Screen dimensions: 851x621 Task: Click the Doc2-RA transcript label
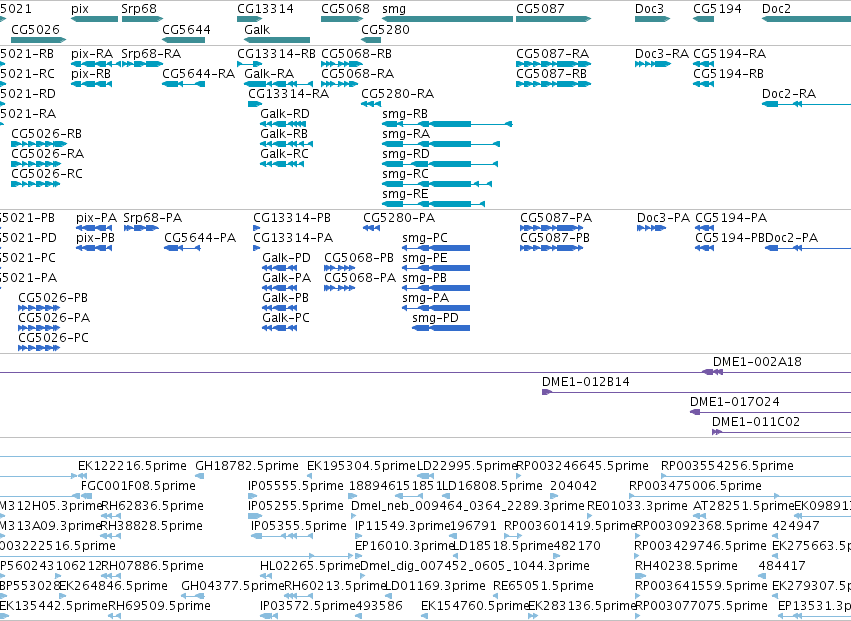789,94
